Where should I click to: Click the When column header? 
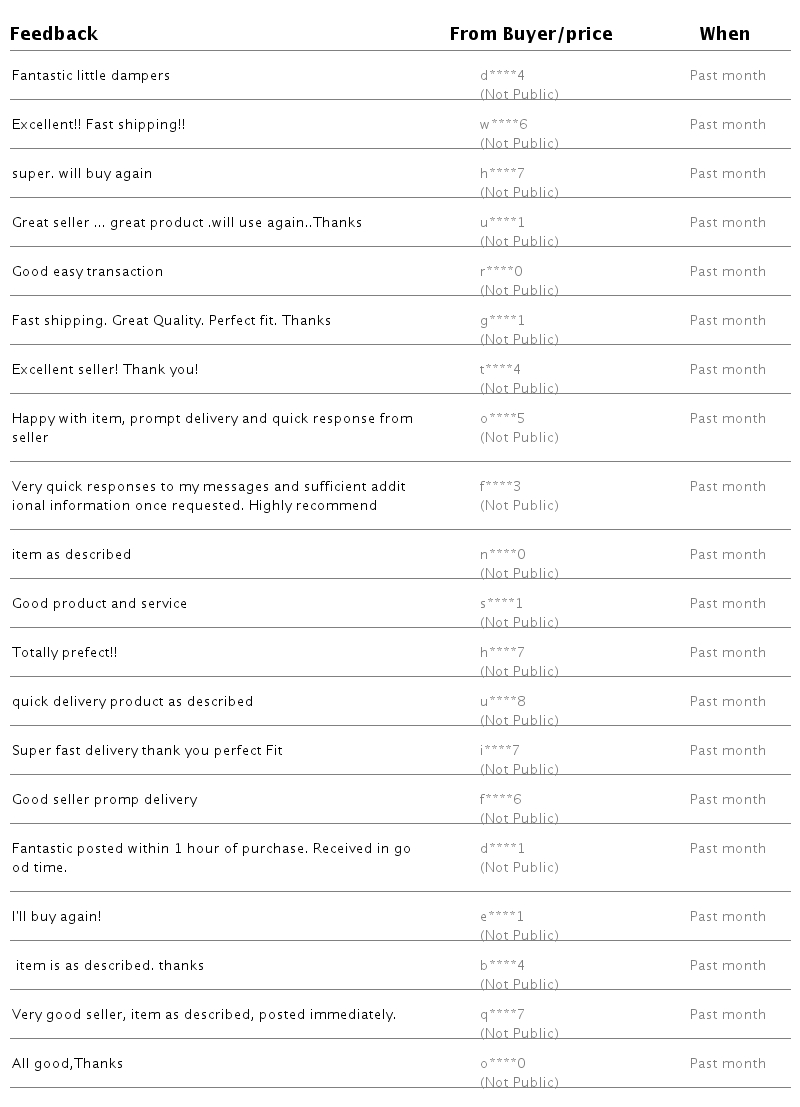click(x=724, y=34)
